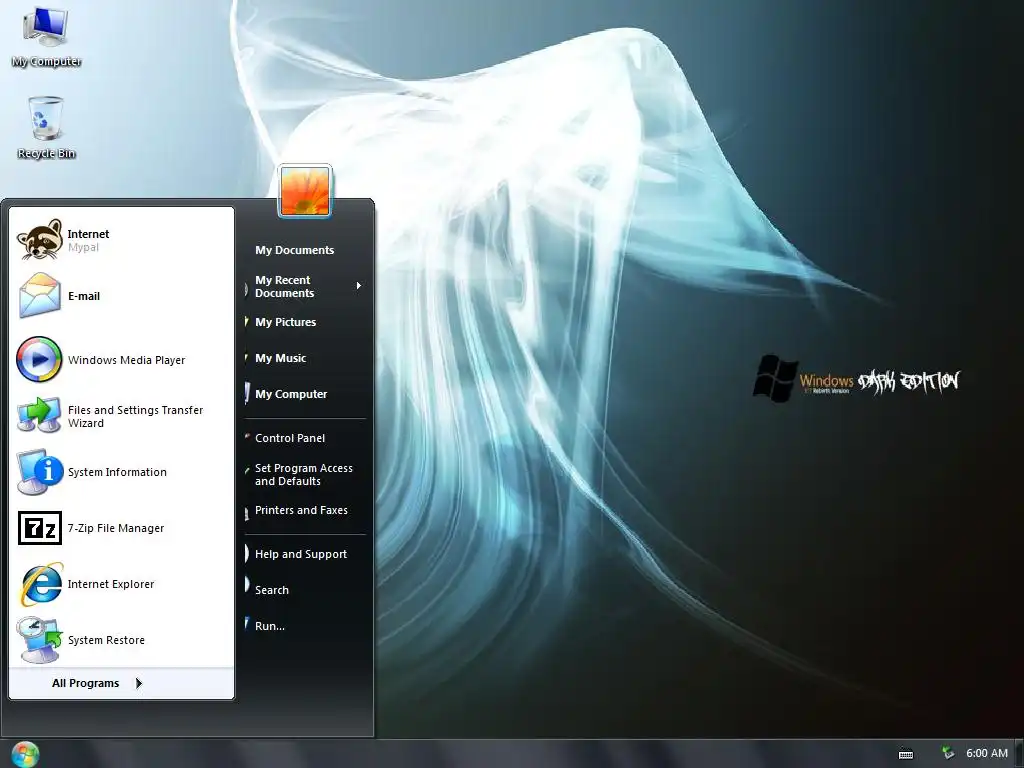Viewport: 1024px width, 768px height.
Task: Click the System Restore text label
Action: 106,640
